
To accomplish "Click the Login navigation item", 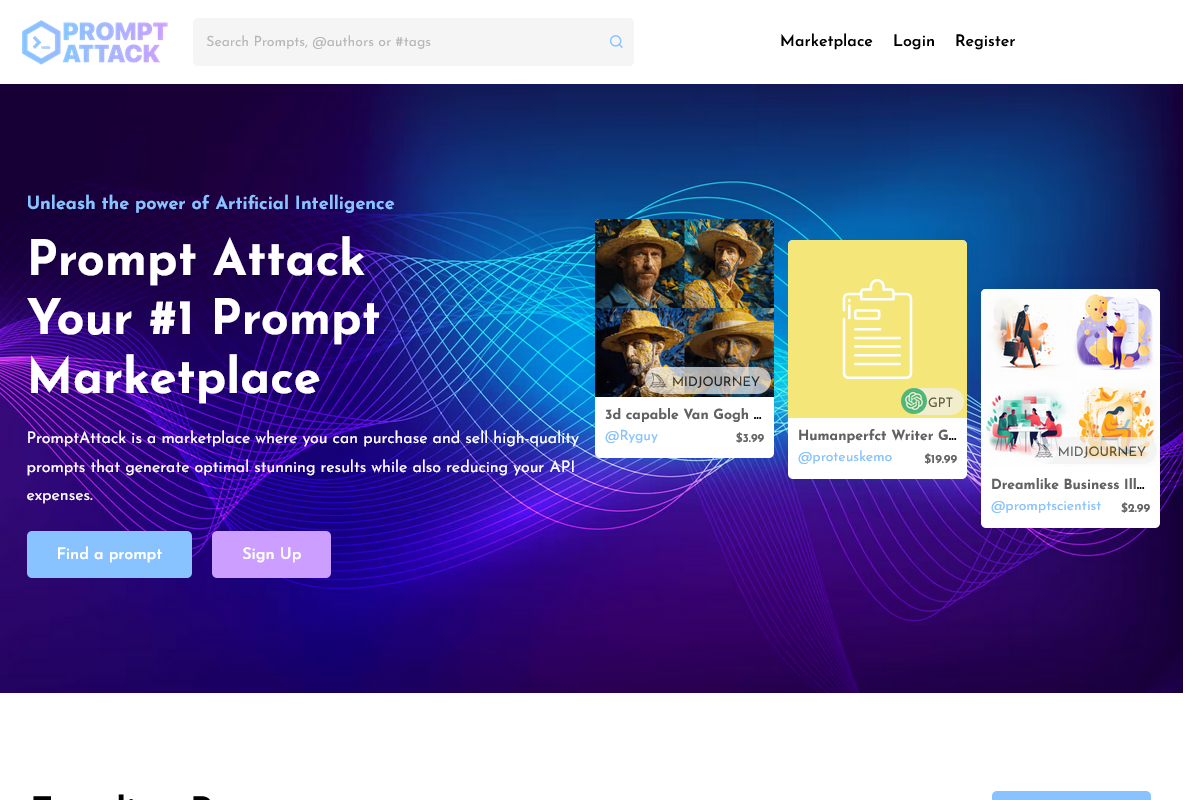I will click(x=913, y=41).
